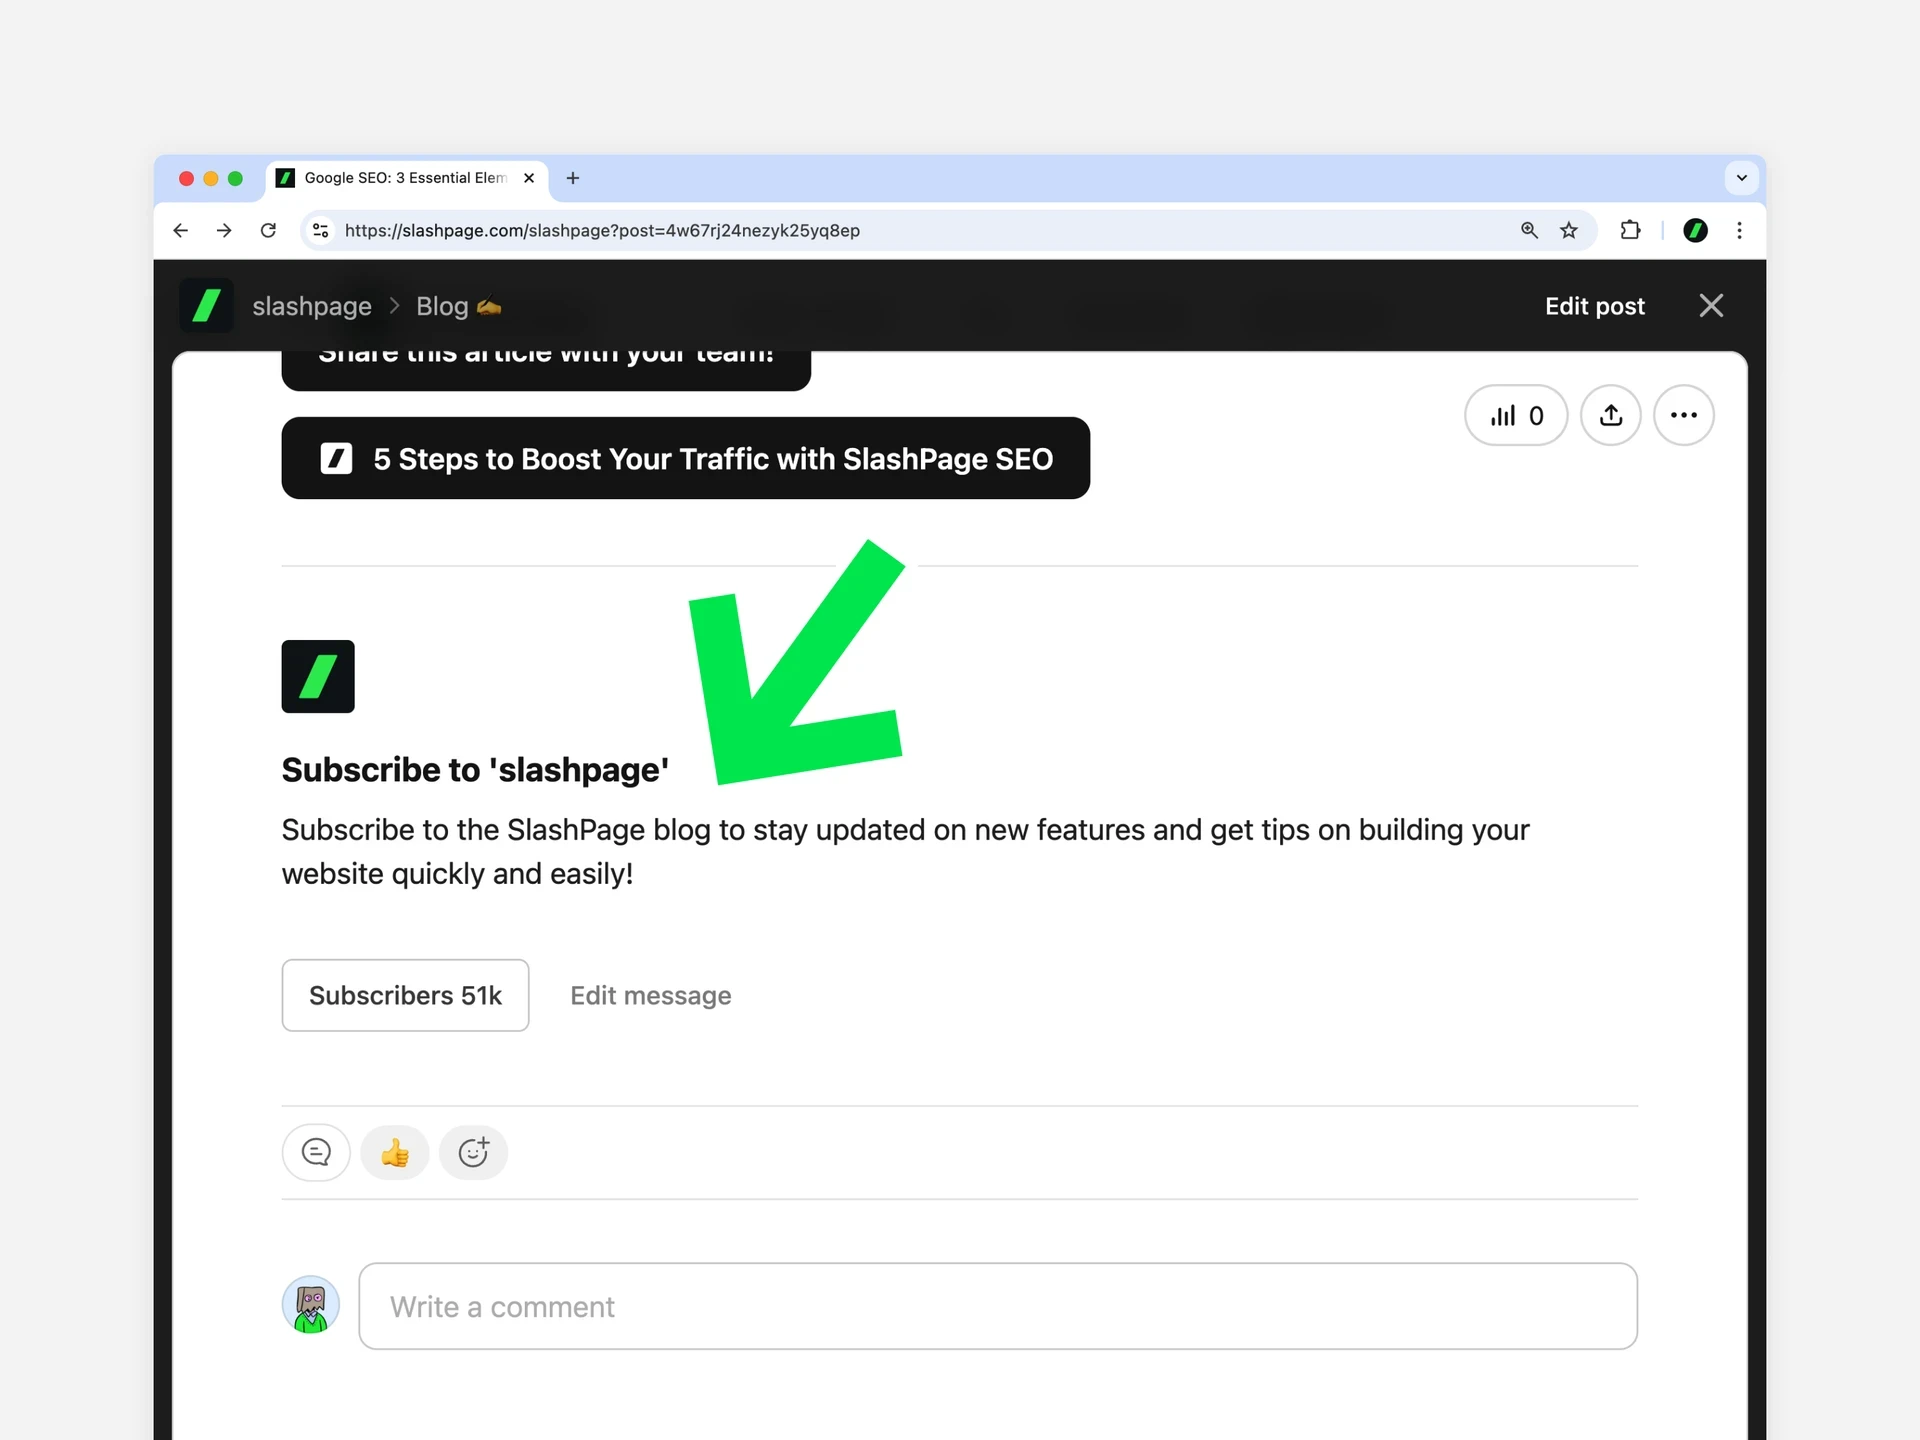Click the slashpage logo in header
Viewport: 1920px width, 1440px height.
[206, 305]
